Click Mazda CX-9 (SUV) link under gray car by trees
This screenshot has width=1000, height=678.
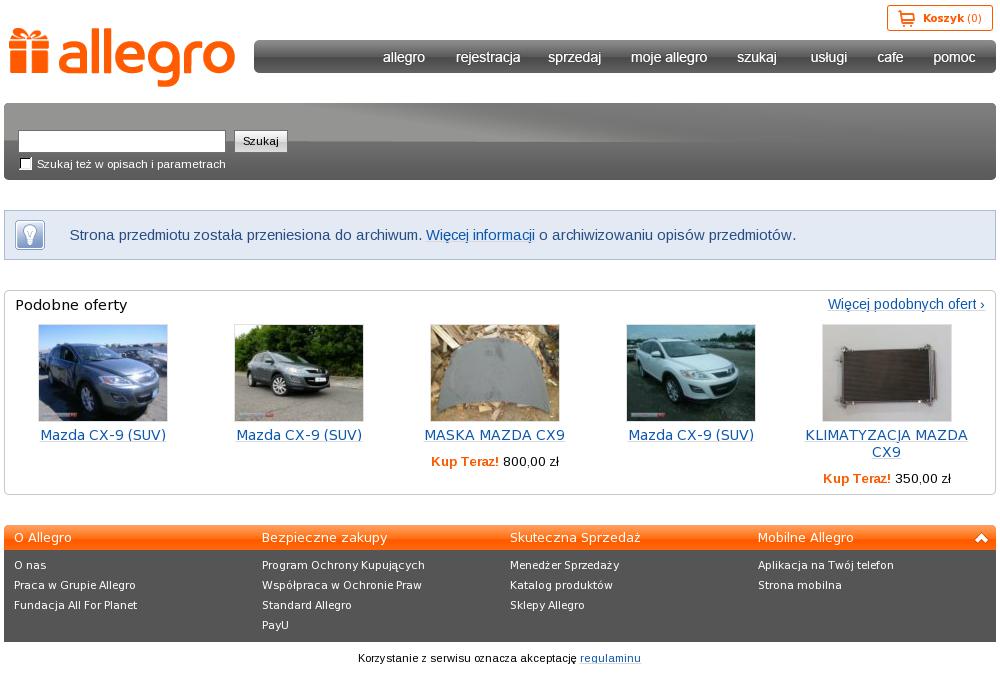(299, 435)
